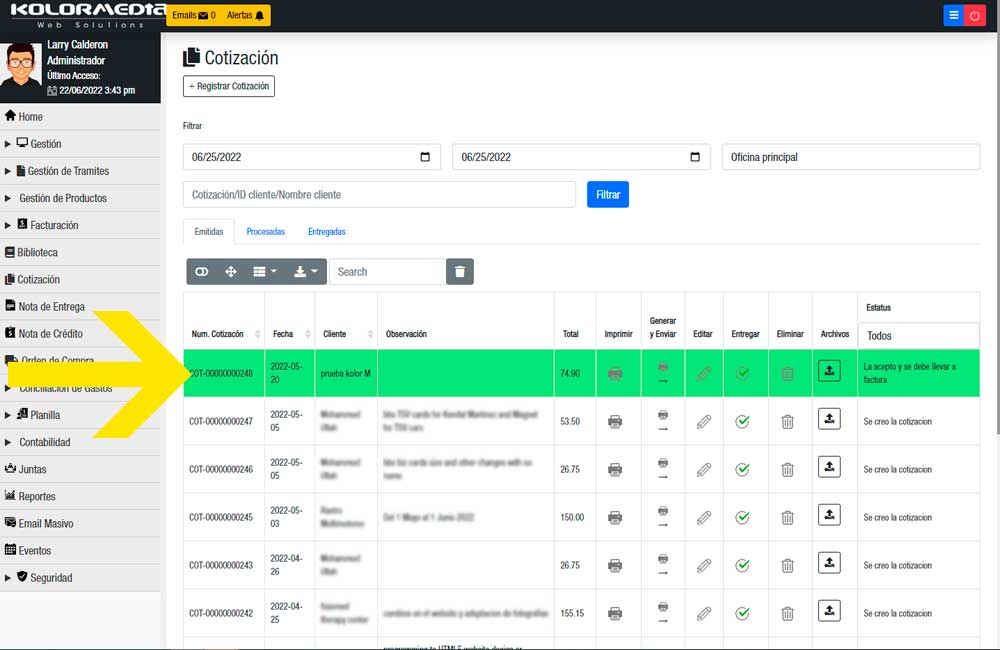Upload files for quotation COT-00000000245
The height and width of the screenshot is (650, 1000).
click(x=829, y=514)
